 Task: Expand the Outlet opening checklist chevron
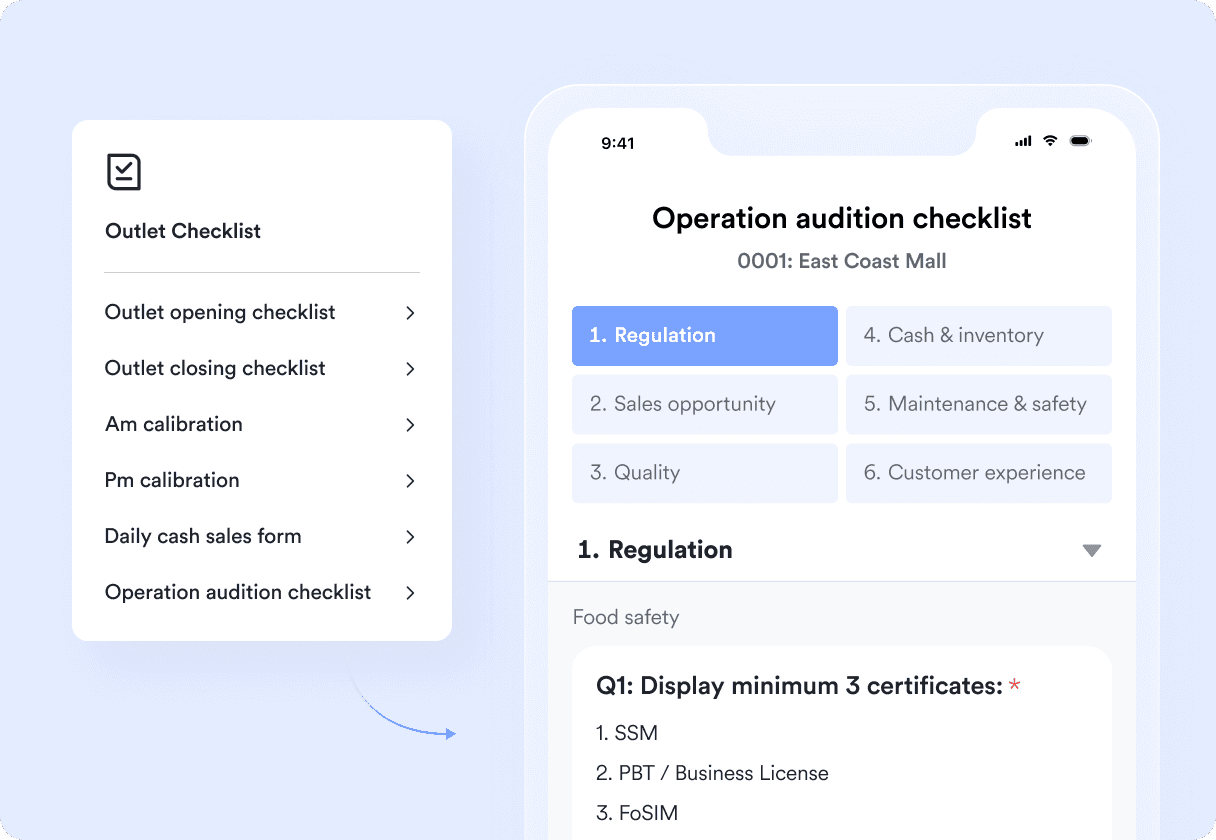click(x=410, y=312)
